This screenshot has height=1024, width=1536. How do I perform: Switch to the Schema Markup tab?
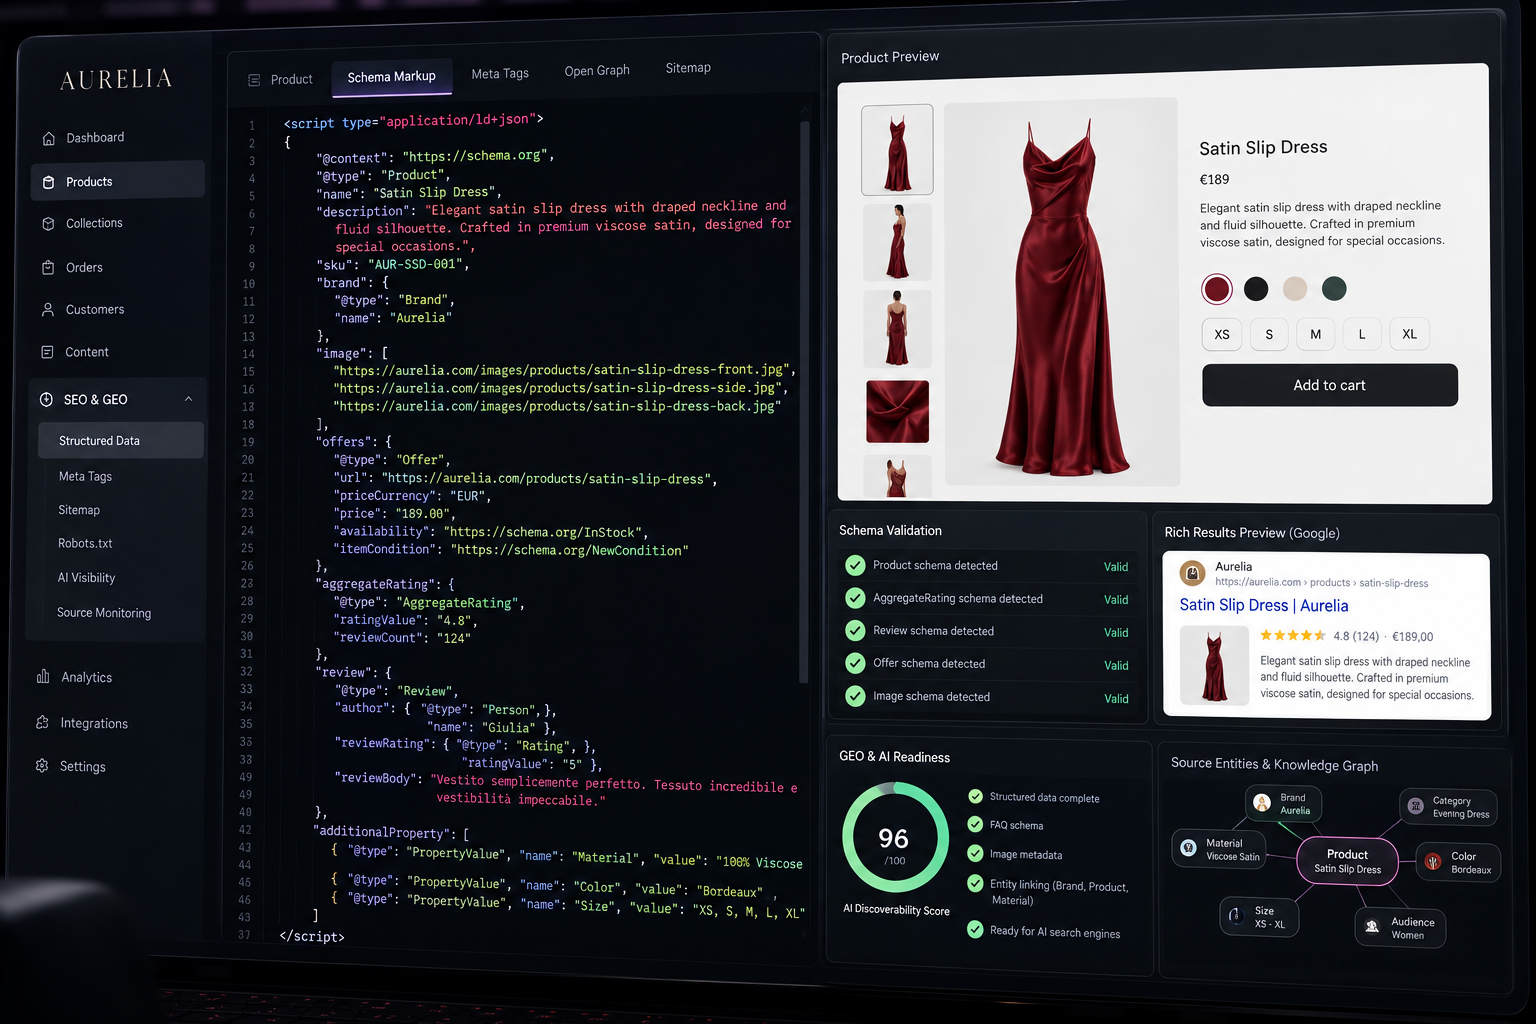391,77
